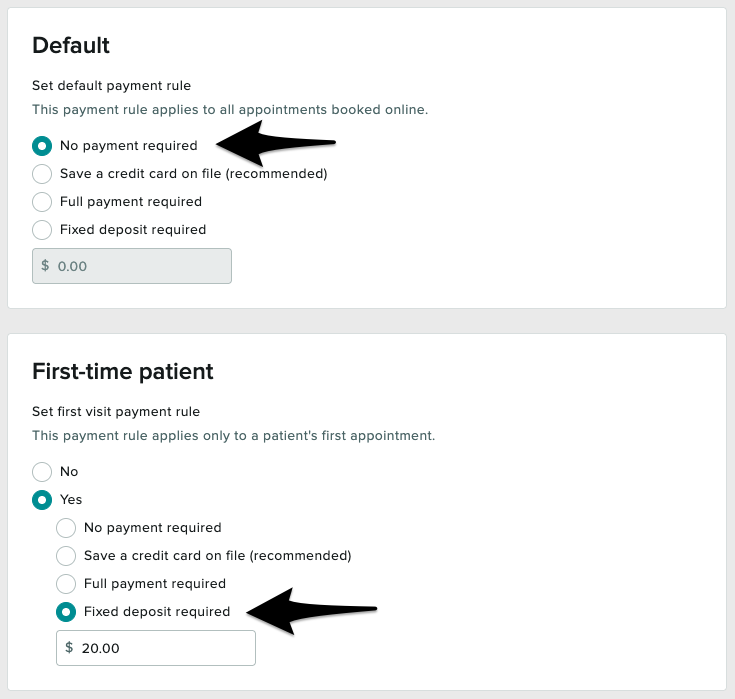735x699 pixels.
Task: Click the Set first visit payment rule label
Action: (116, 412)
